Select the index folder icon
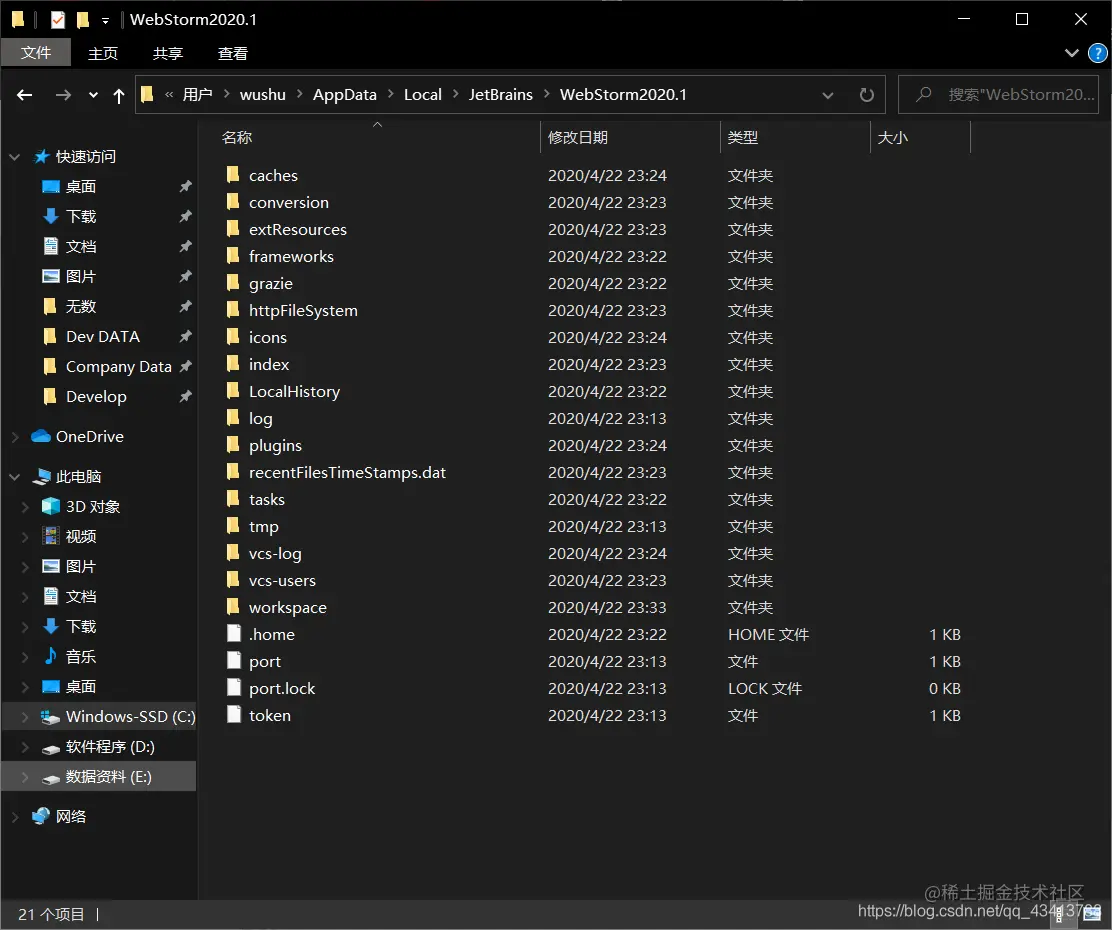 (233, 363)
